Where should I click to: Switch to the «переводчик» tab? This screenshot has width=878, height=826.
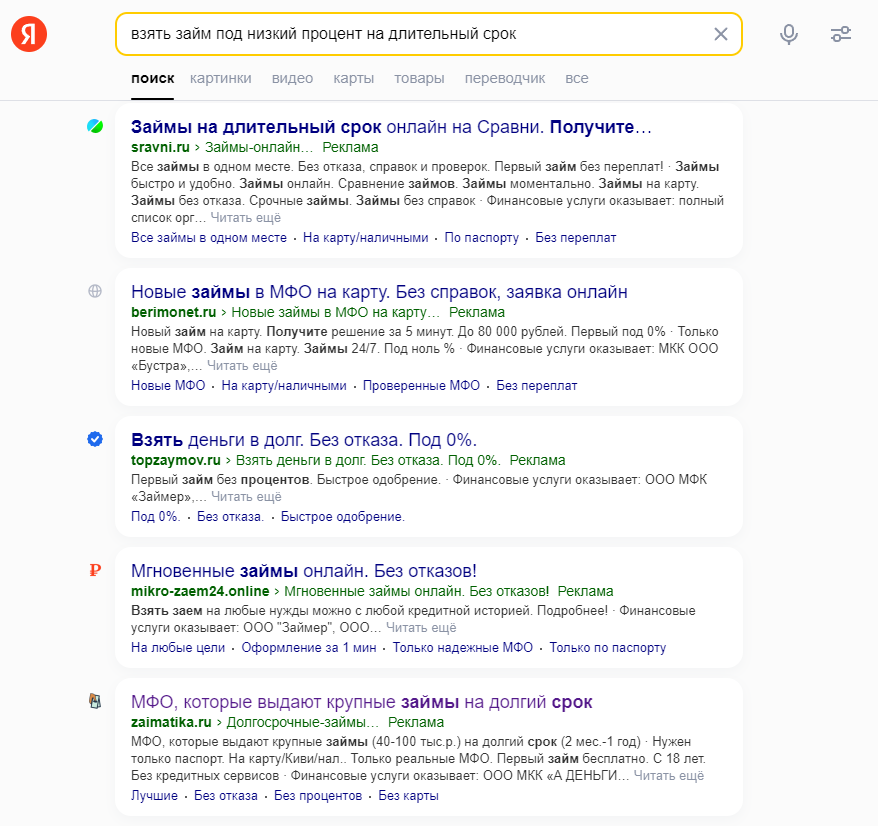point(505,78)
